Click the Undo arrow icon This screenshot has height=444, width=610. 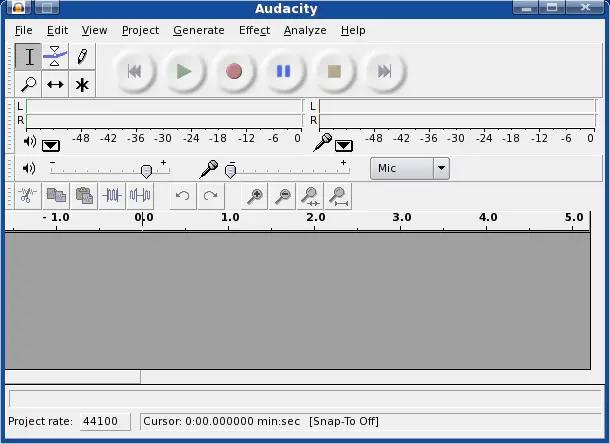coord(182,196)
